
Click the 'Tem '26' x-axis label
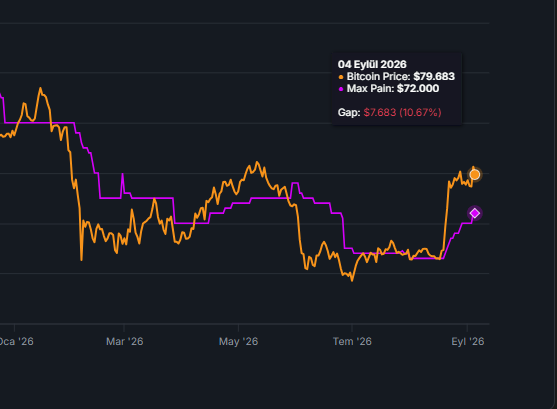click(352, 342)
